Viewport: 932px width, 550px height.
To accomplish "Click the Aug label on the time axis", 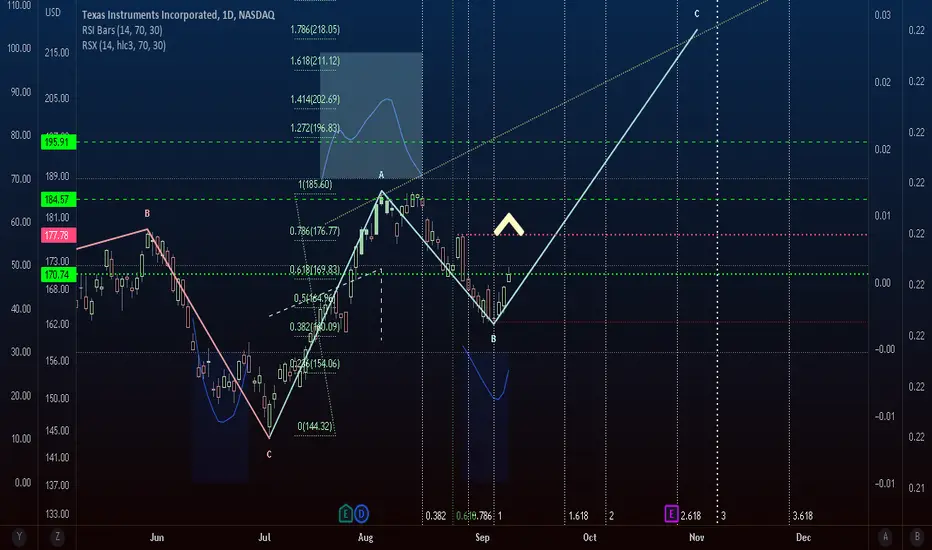I will (366, 538).
